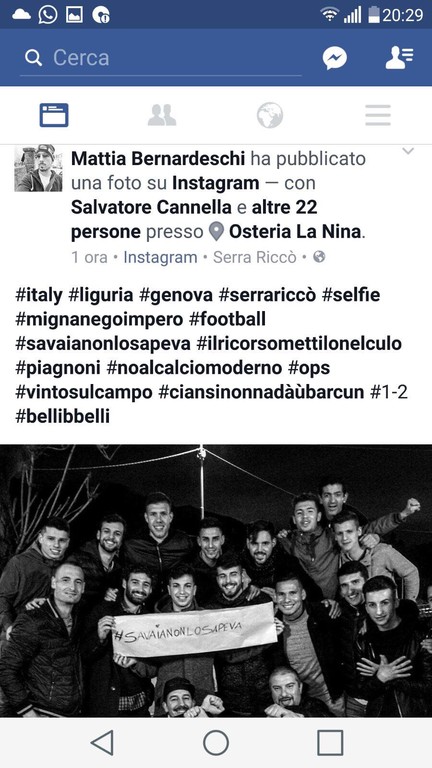Tap the WhatsApp notification icon in status bar
Image resolution: width=432 pixels, height=768 pixels.
(48, 15)
